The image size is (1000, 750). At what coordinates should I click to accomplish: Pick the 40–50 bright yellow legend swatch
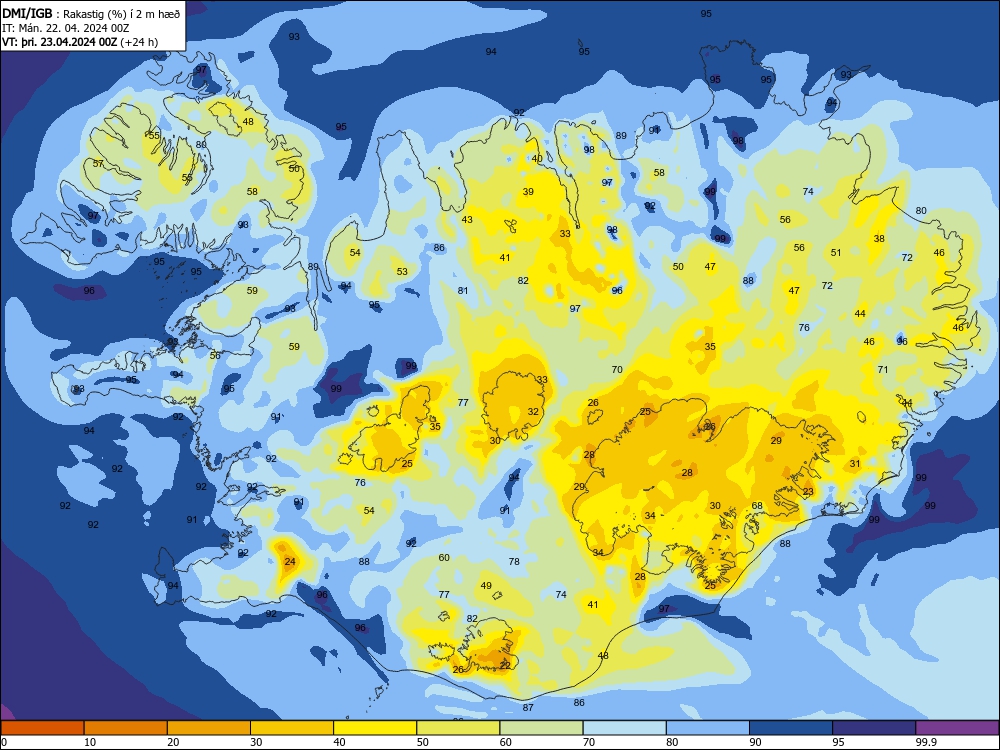(x=375, y=728)
